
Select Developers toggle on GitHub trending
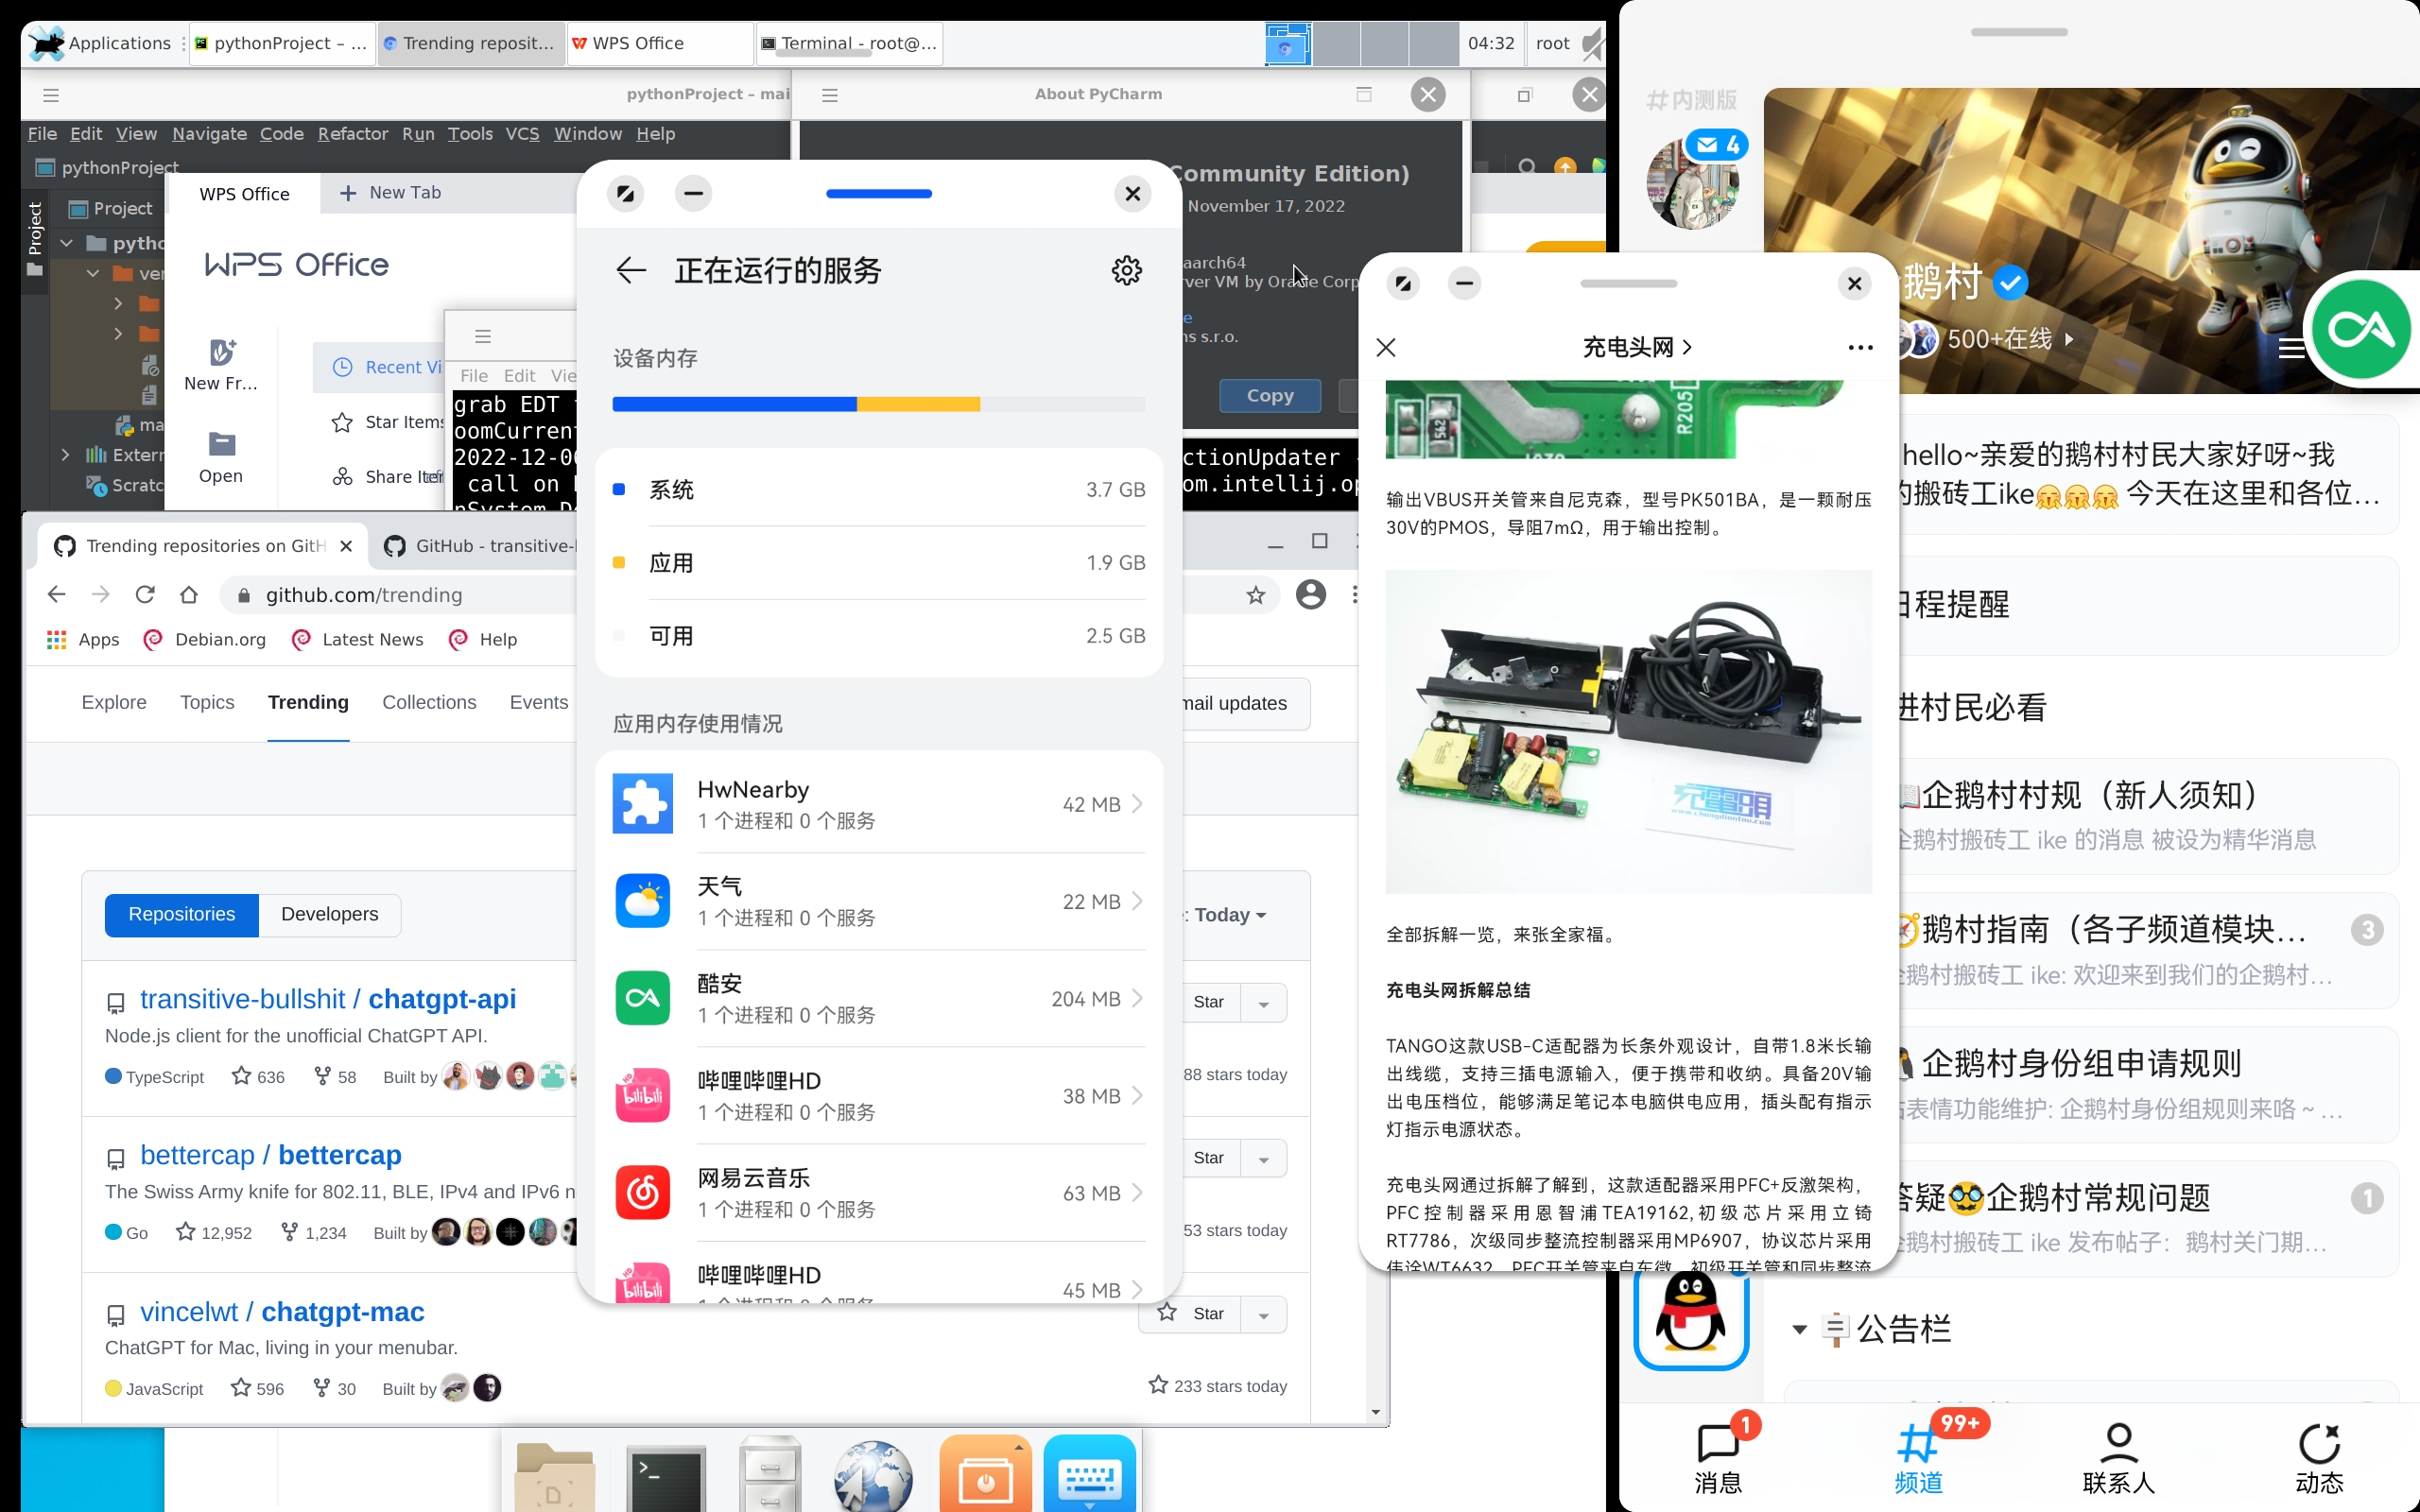(330, 914)
